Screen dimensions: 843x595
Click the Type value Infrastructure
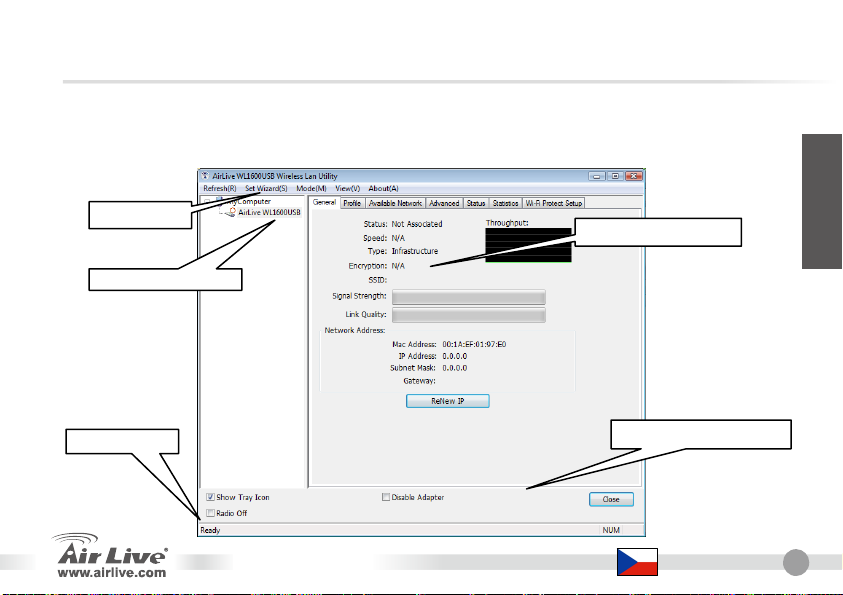click(415, 252)
